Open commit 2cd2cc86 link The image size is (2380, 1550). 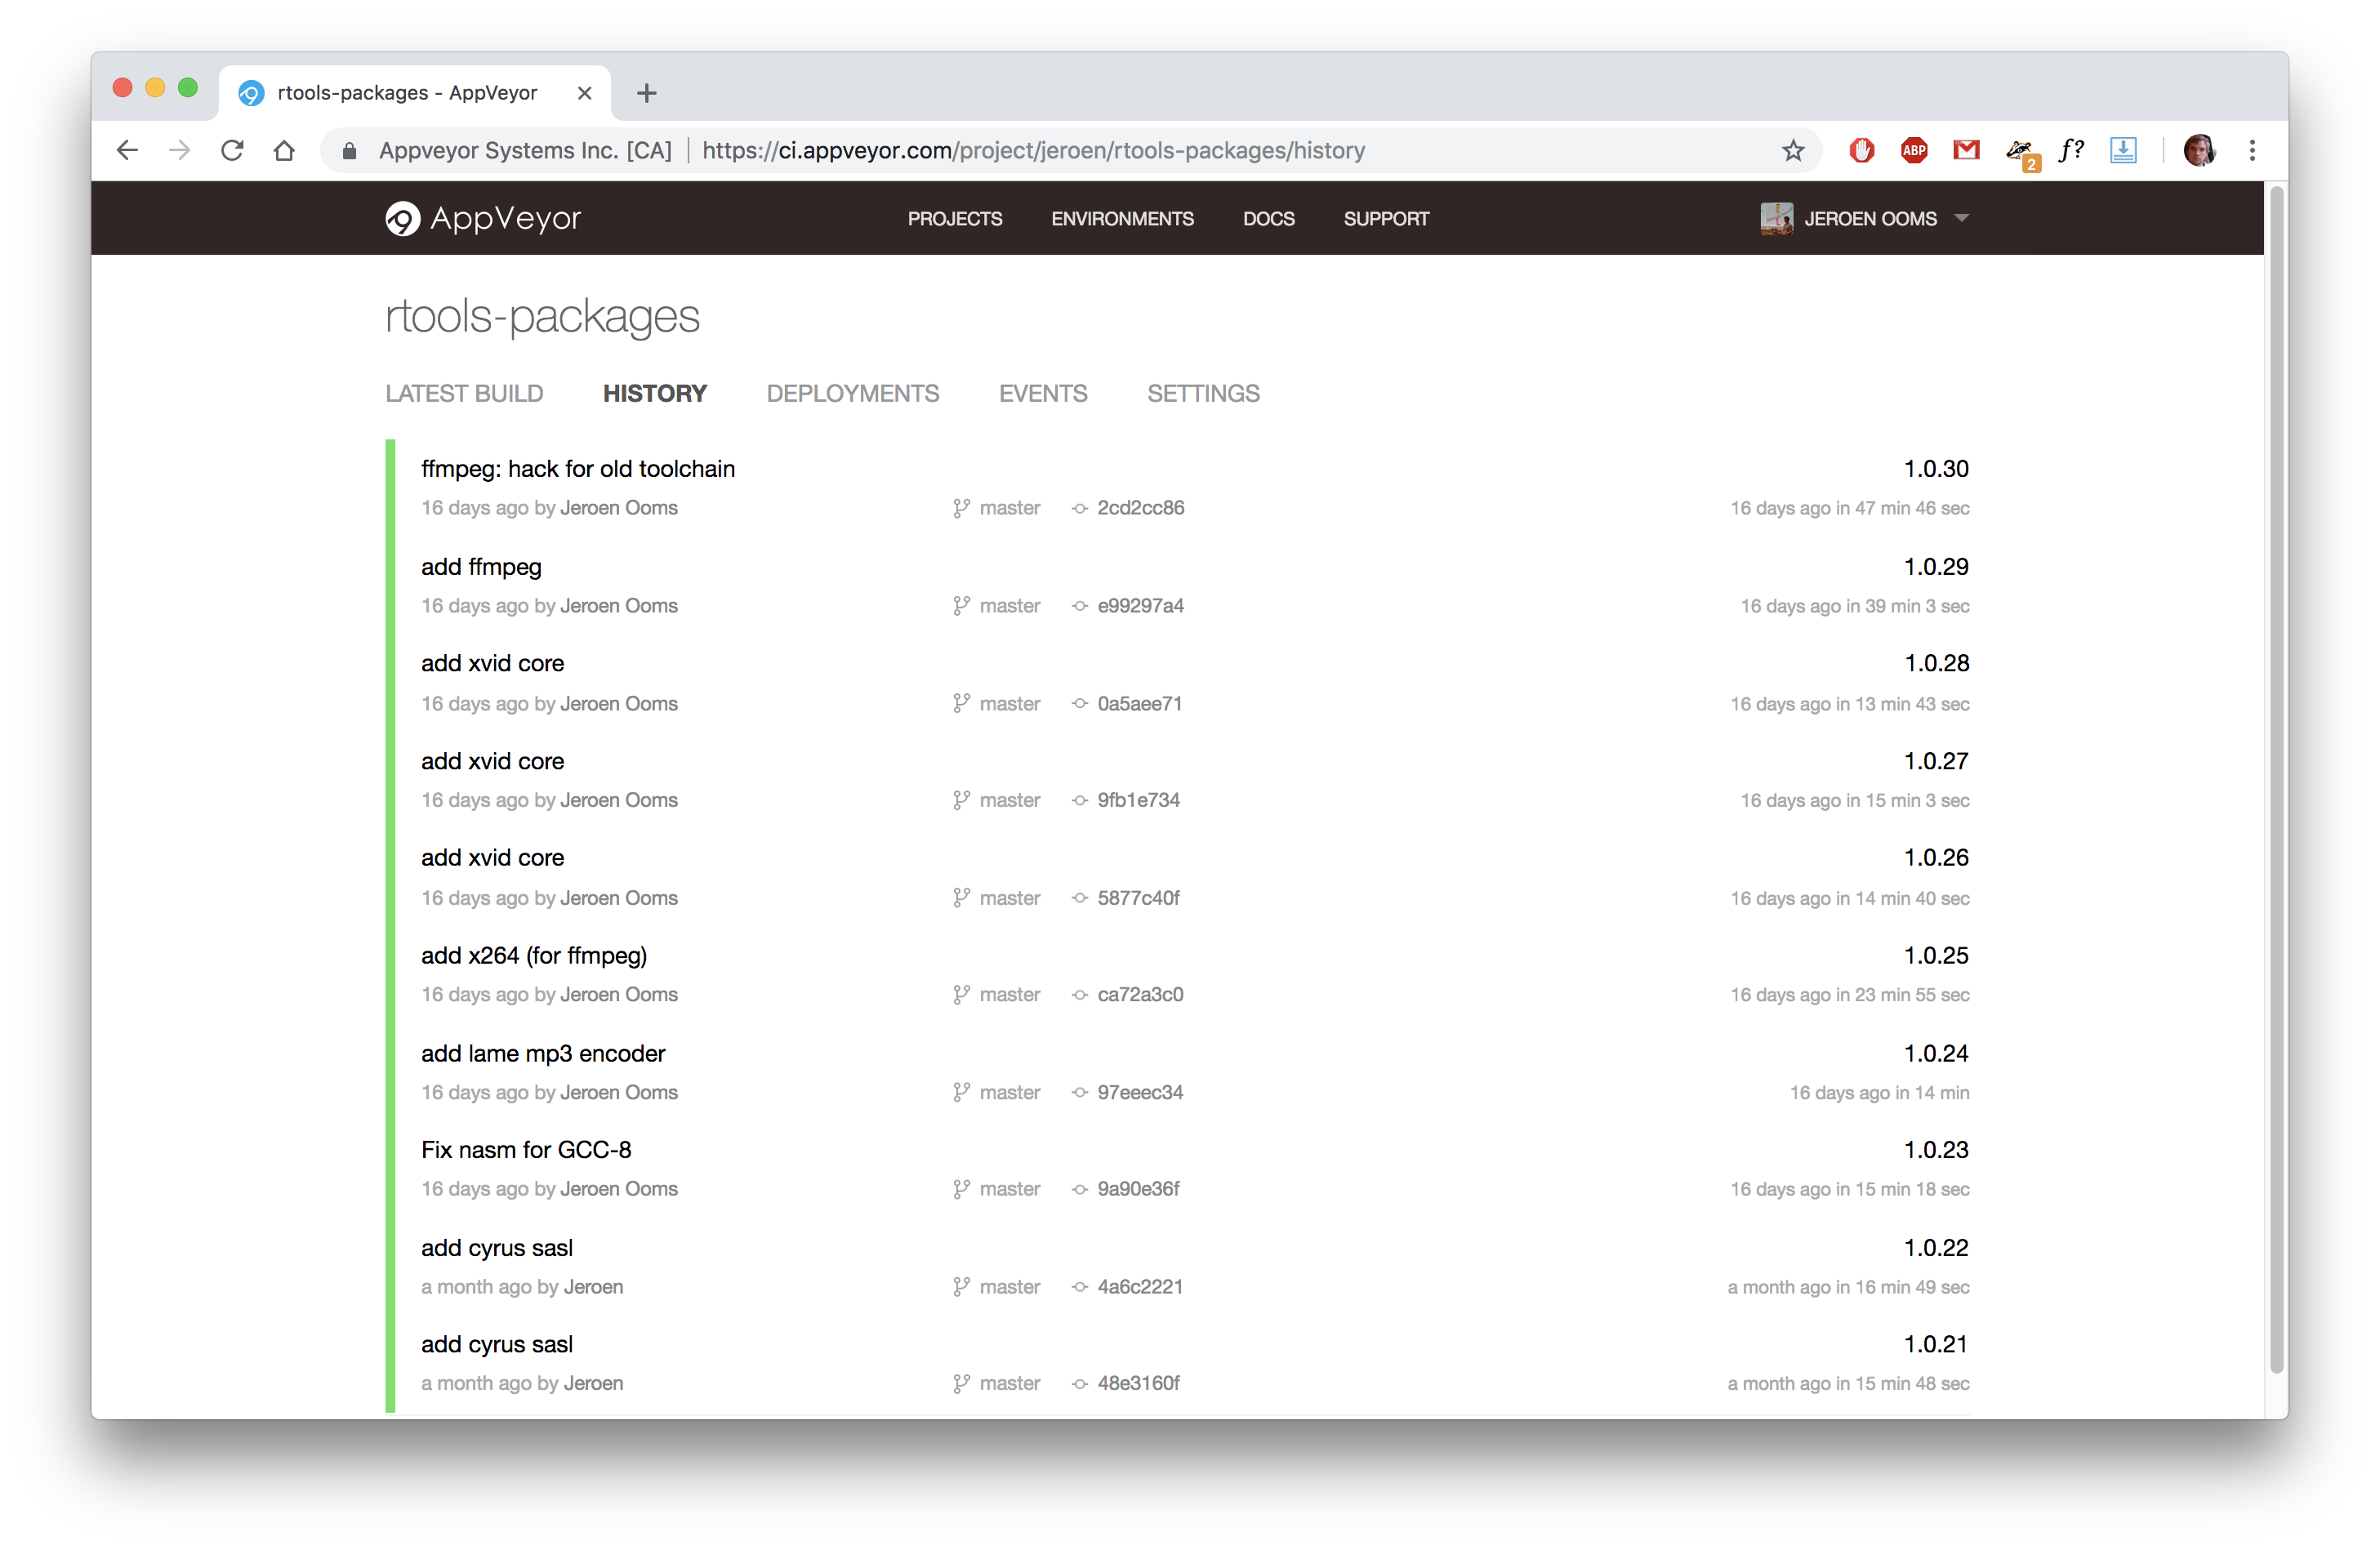[1140, 508]
